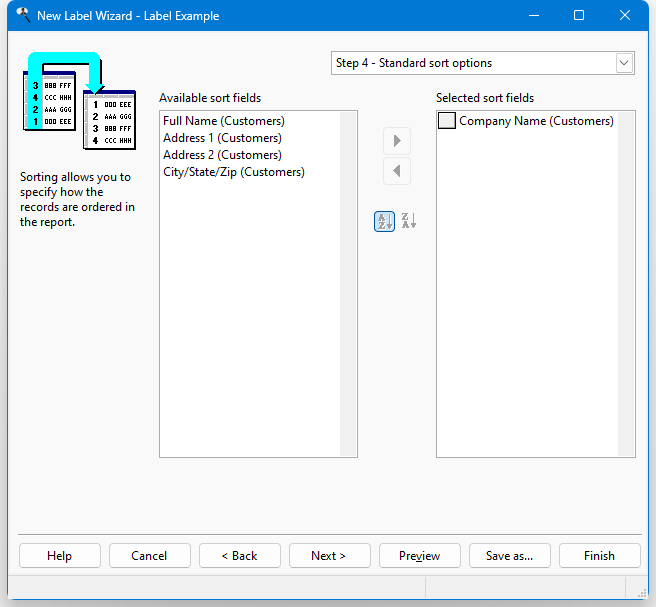Finish the label wizard

click(600, 556)
